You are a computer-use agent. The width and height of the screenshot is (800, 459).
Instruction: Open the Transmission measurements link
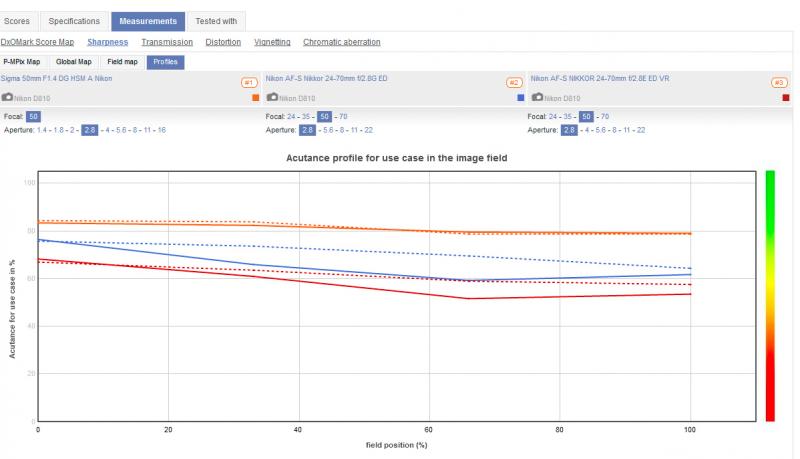tap(167, 42)
